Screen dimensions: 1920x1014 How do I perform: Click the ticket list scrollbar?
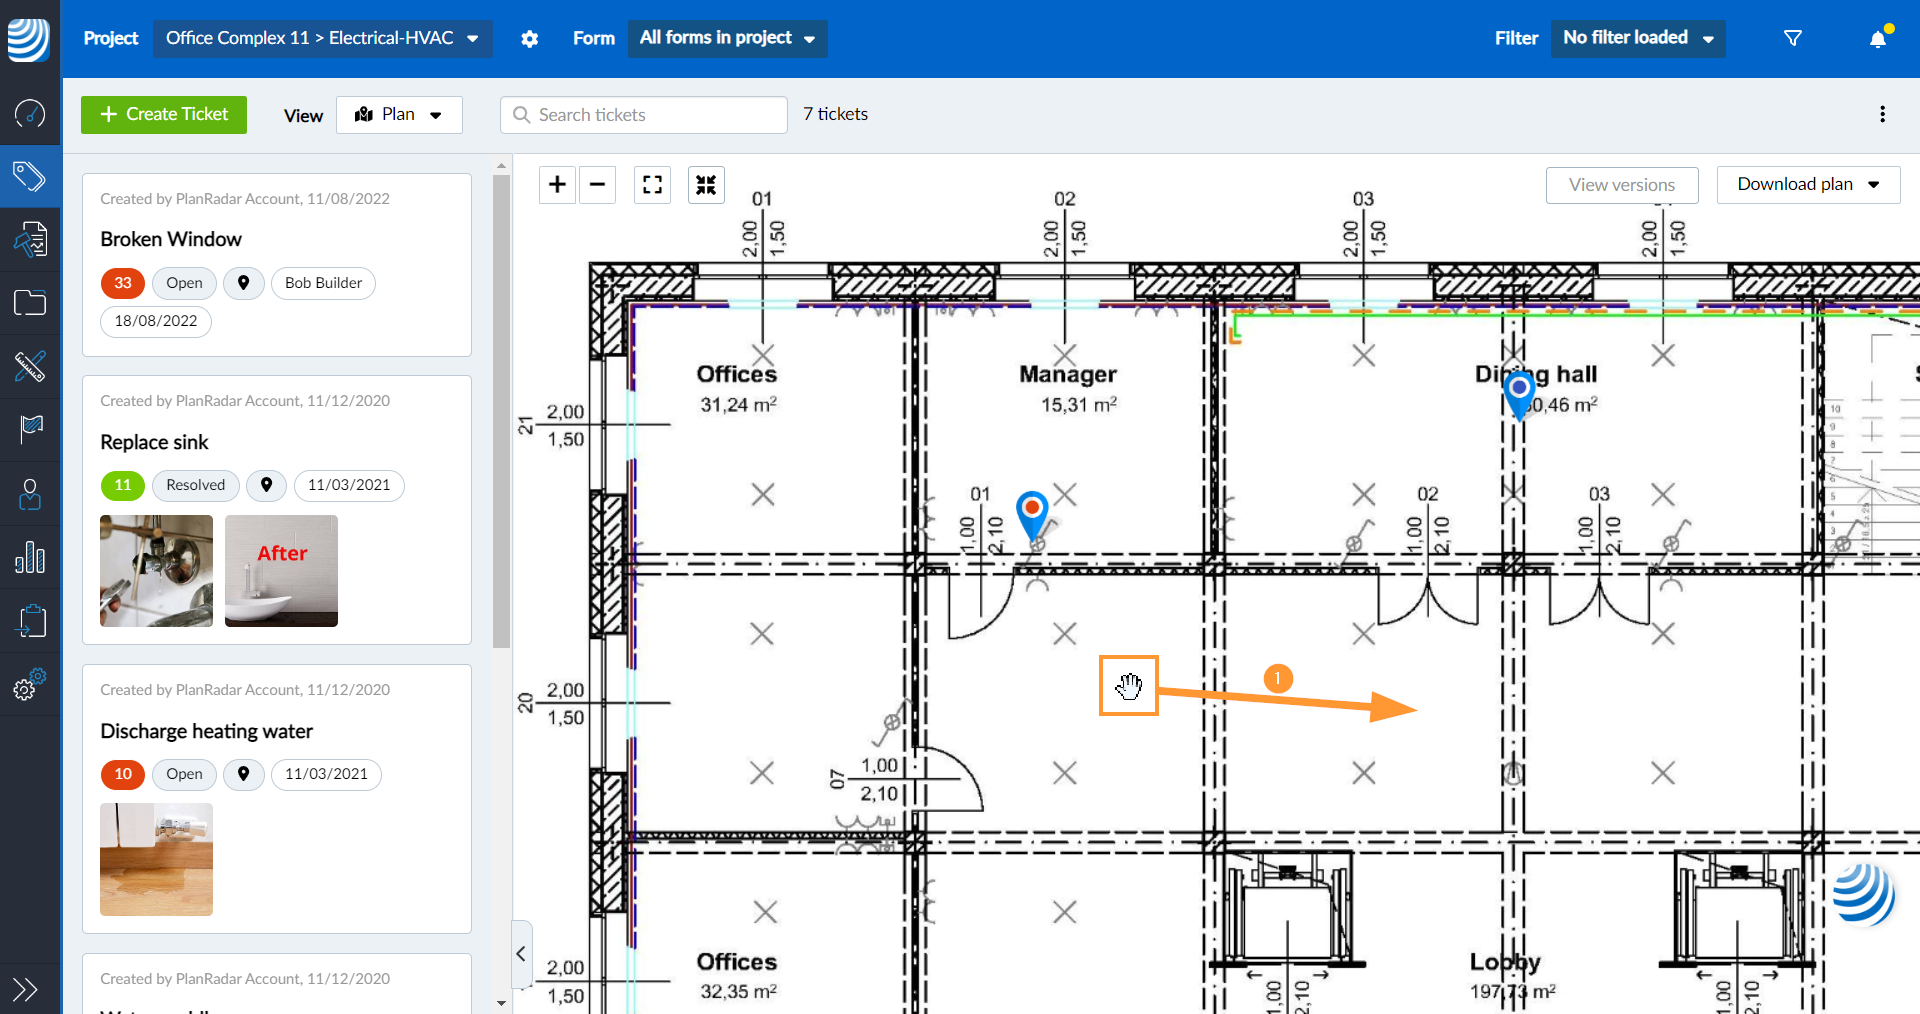[502, 411]
